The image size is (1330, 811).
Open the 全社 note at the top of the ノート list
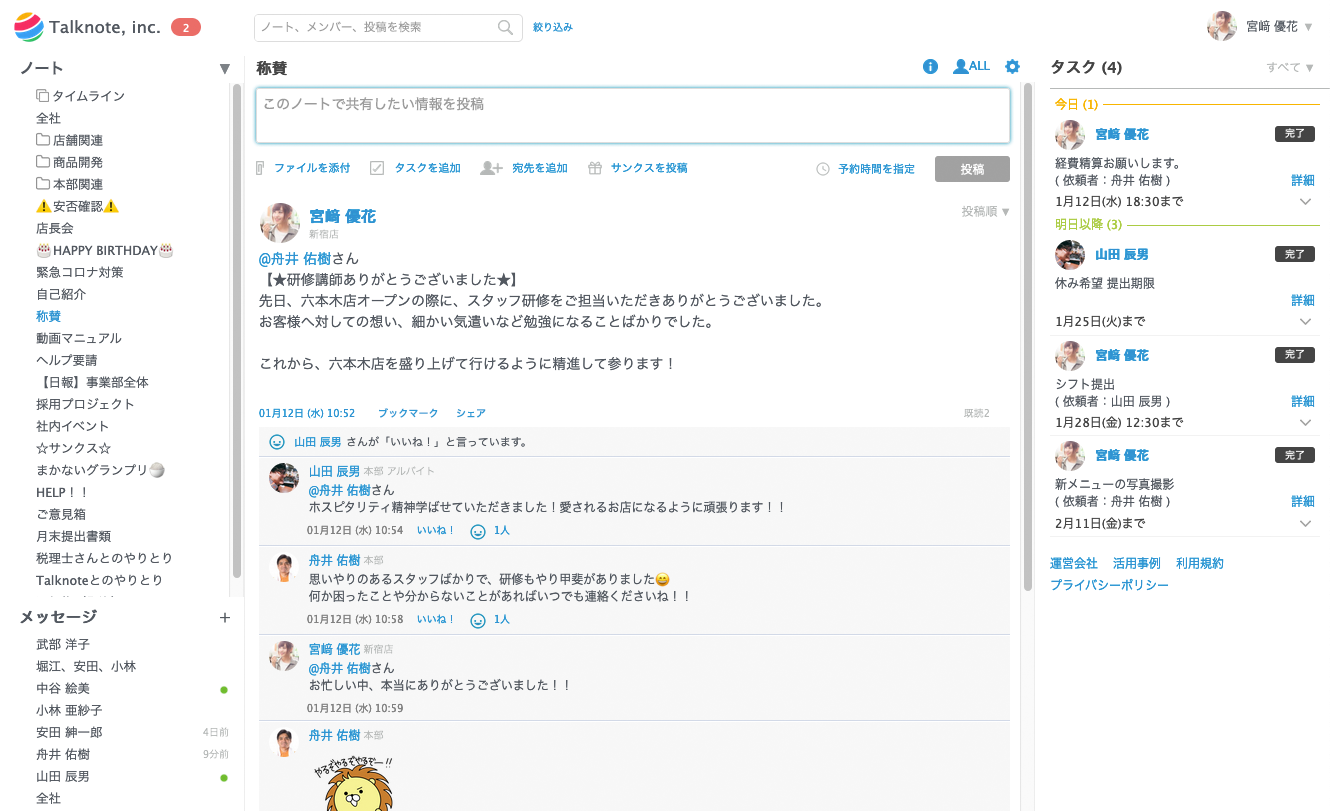48,118
